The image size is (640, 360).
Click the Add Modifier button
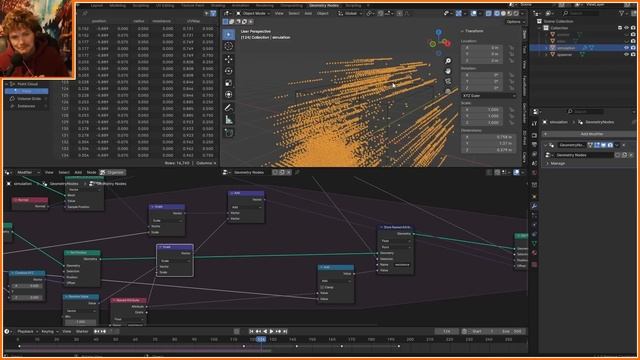tap(588, 134)
